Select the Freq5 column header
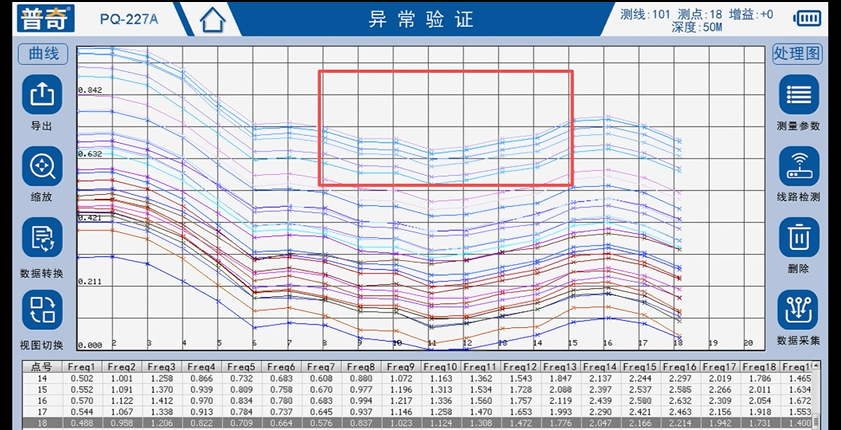 pos(241,367)
